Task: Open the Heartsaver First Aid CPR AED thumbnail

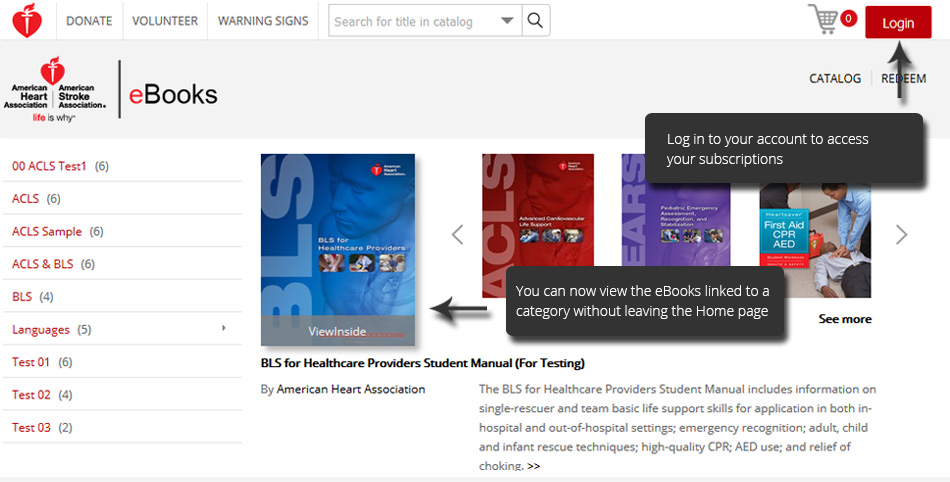Action: pyautogui.click(x=815, y=240)
